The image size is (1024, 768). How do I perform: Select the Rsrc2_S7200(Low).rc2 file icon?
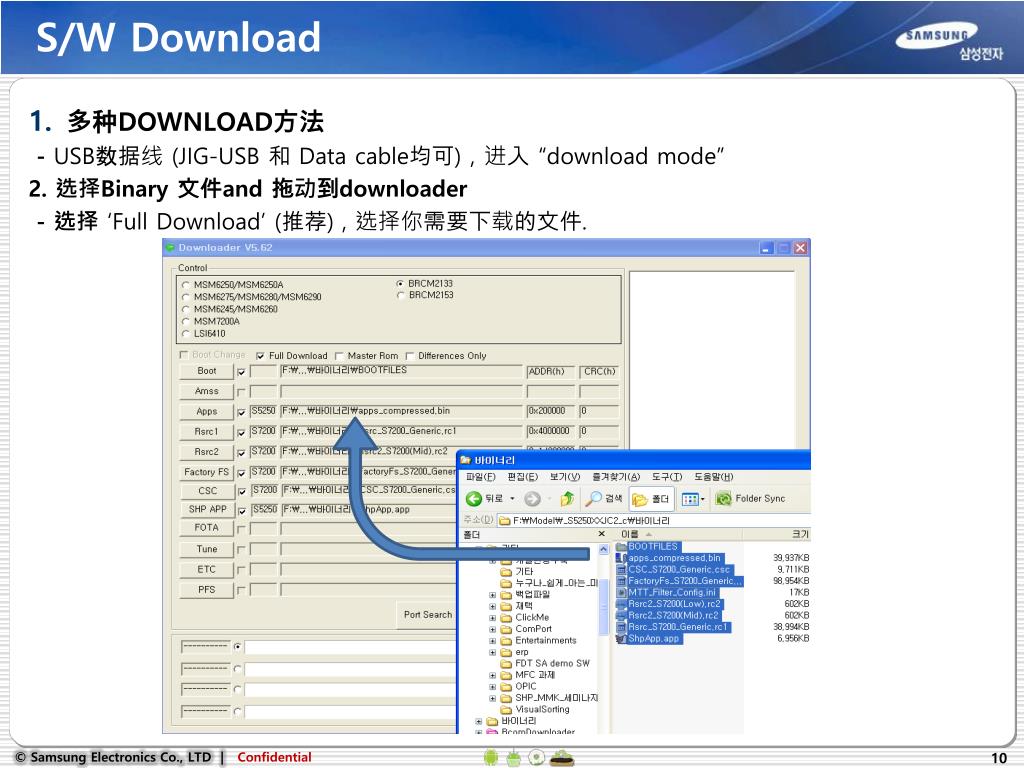(621, 604)
